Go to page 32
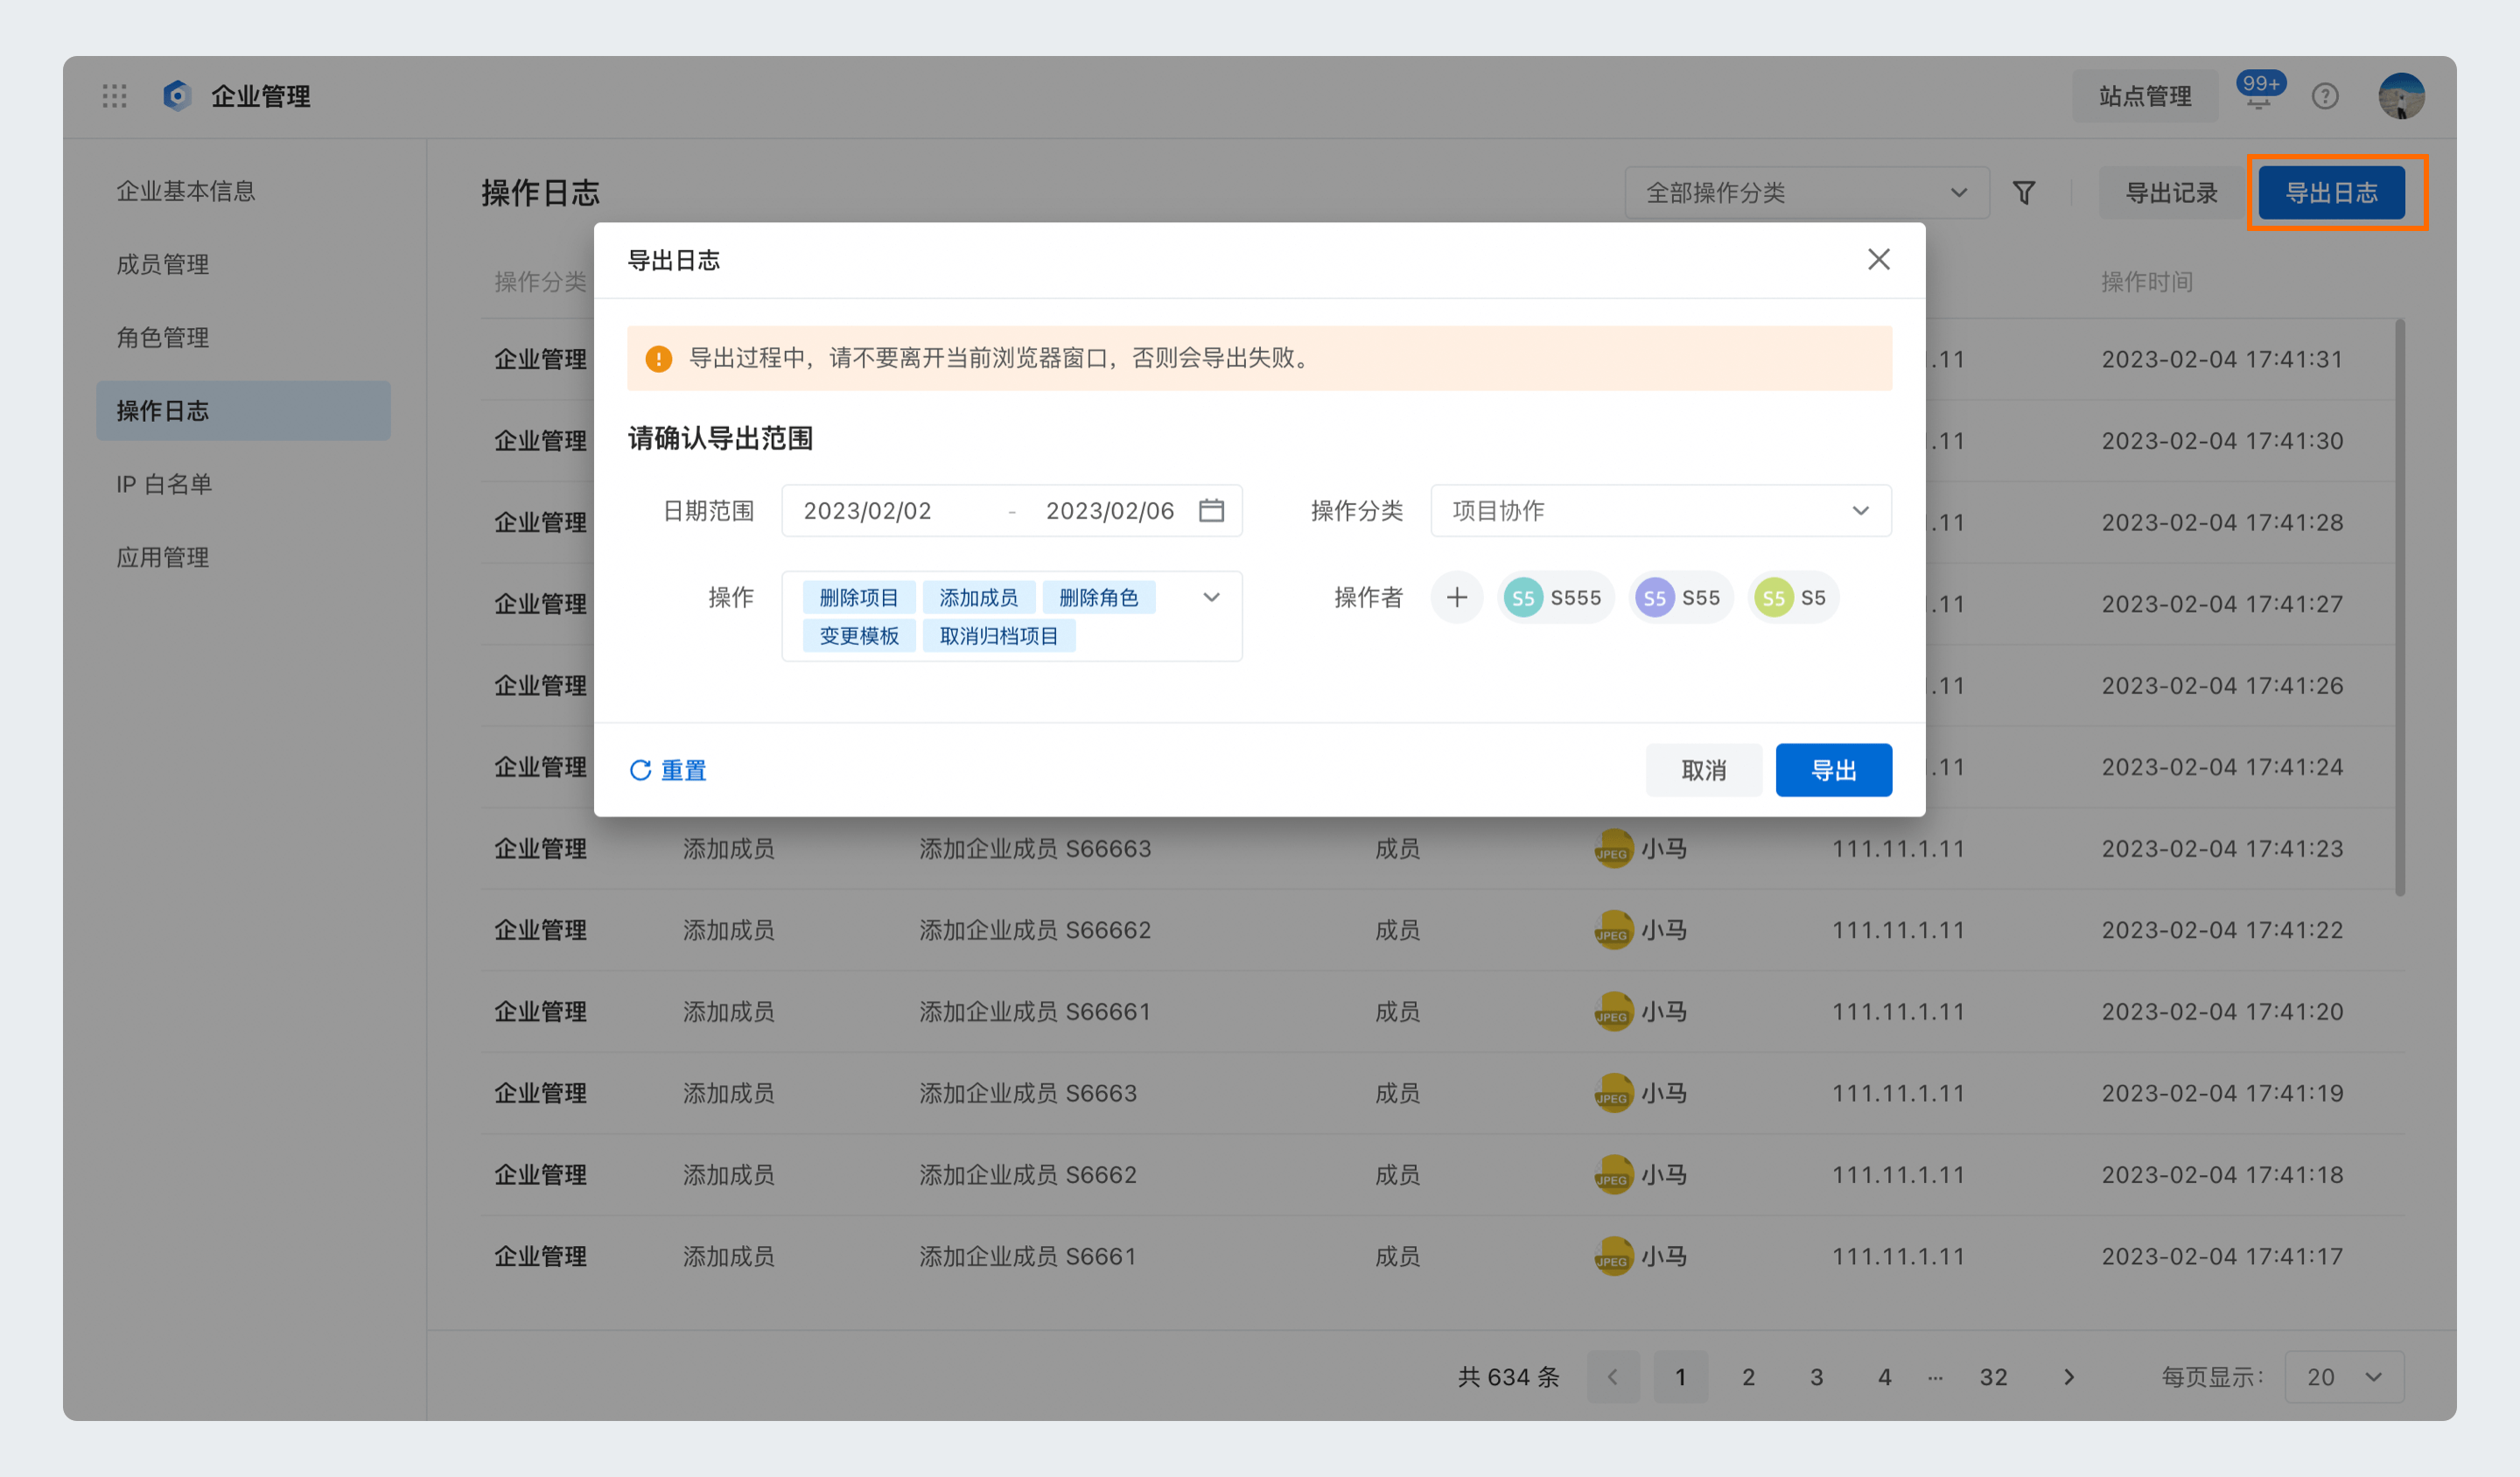The height and width of the screenshot is (1477, 2520). [x=1993, y=1377]
